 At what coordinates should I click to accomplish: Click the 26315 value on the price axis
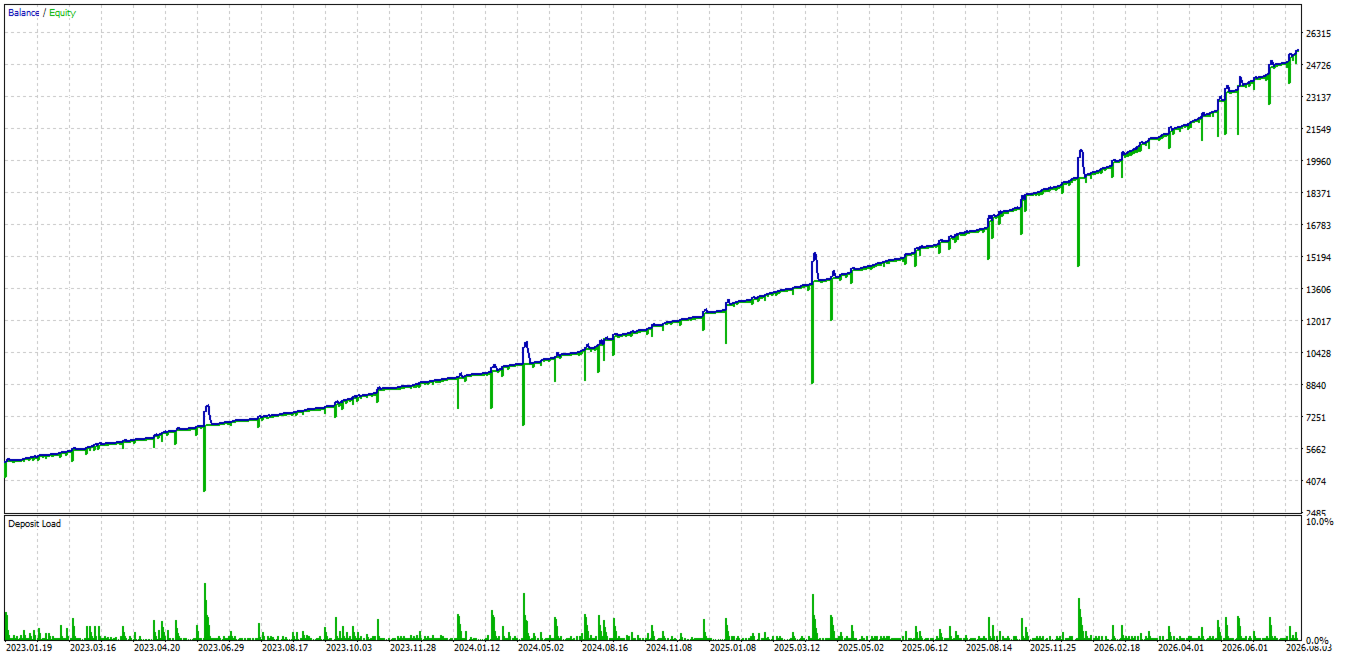(1318, 34)
